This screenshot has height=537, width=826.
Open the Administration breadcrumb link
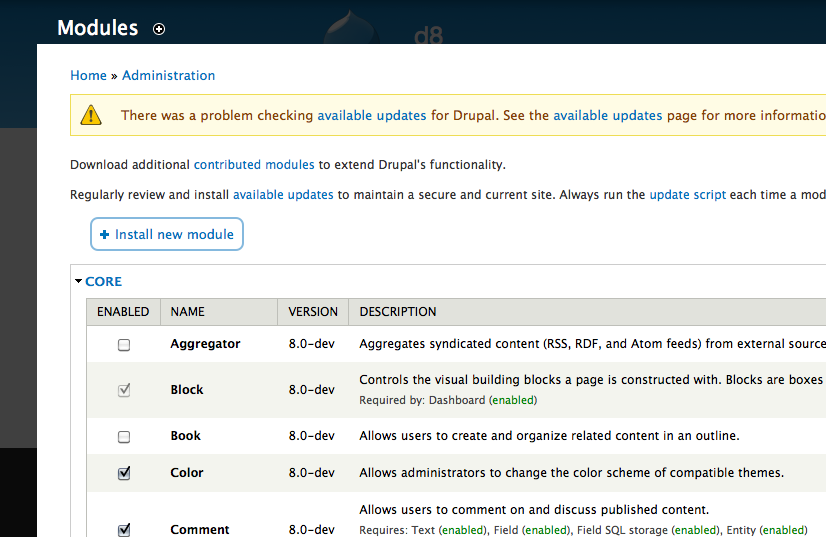(x=168, y=75)
